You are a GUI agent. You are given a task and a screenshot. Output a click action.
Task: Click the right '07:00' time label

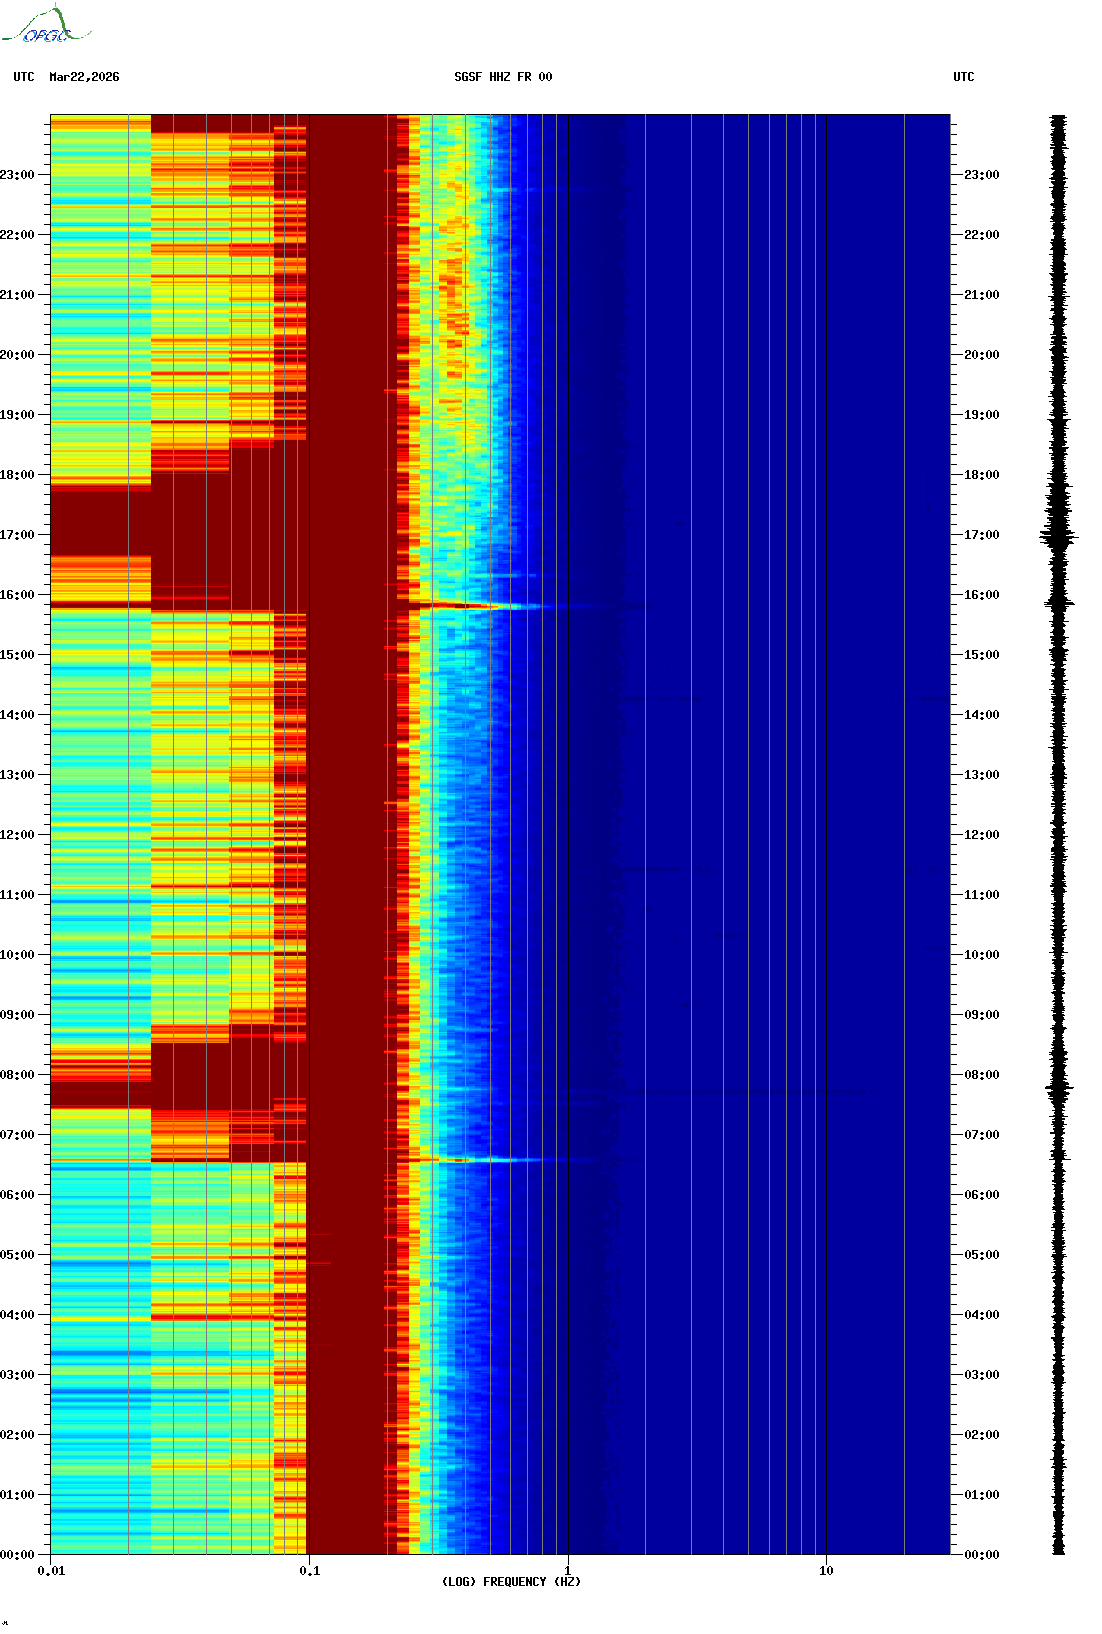pos(981,1135)
